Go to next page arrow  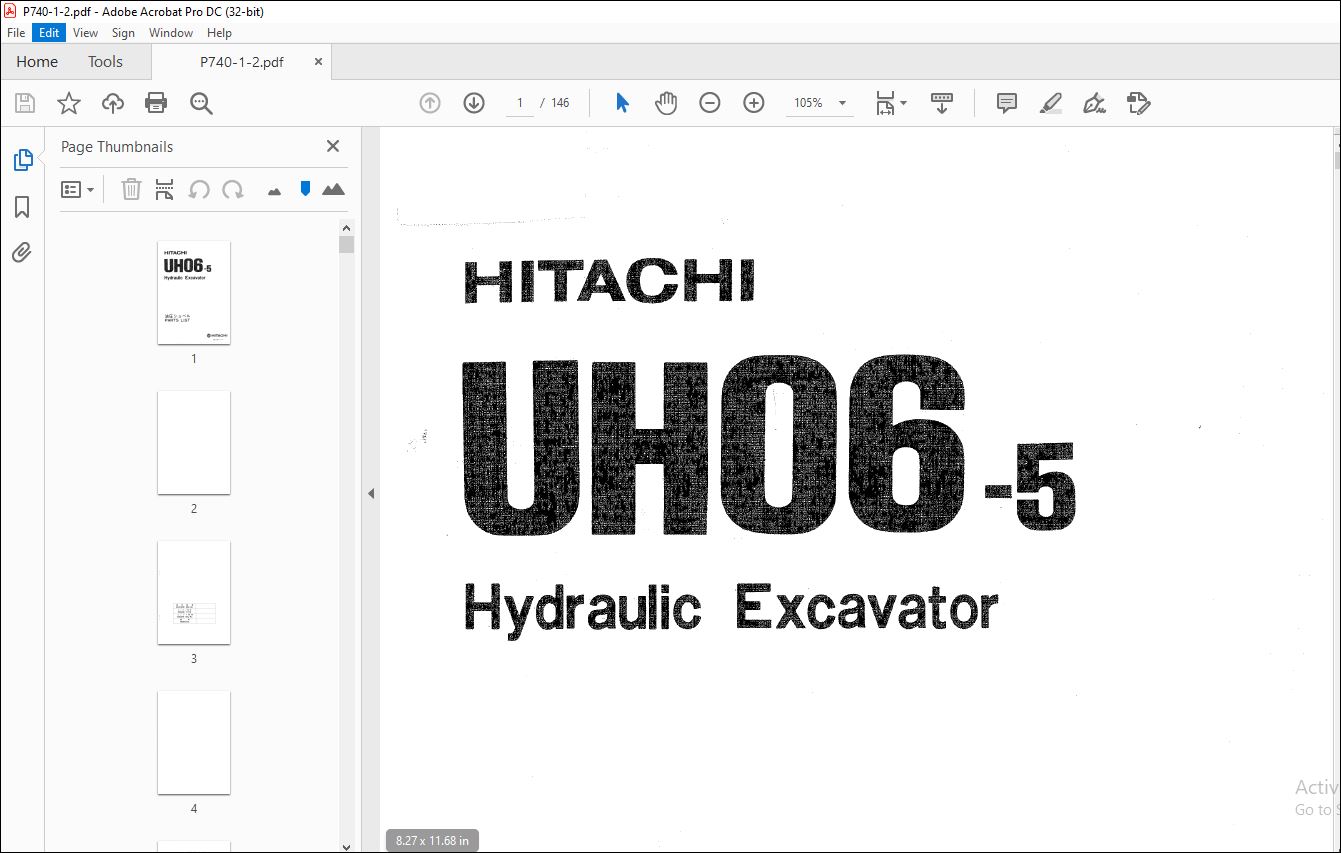[474, 103]
